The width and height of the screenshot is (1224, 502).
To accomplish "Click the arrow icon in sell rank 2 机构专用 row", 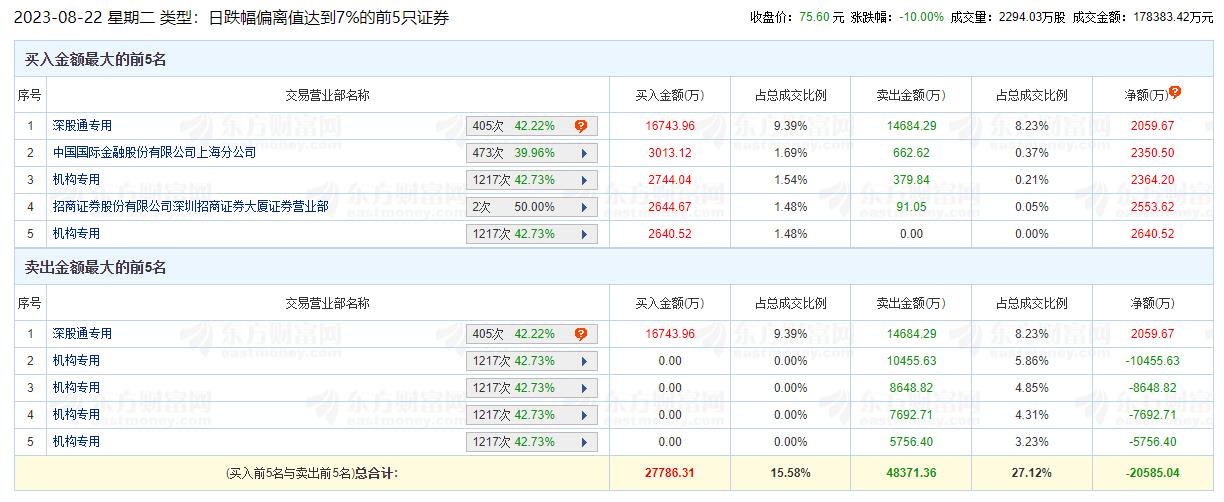I will click(x=582, y=361).
